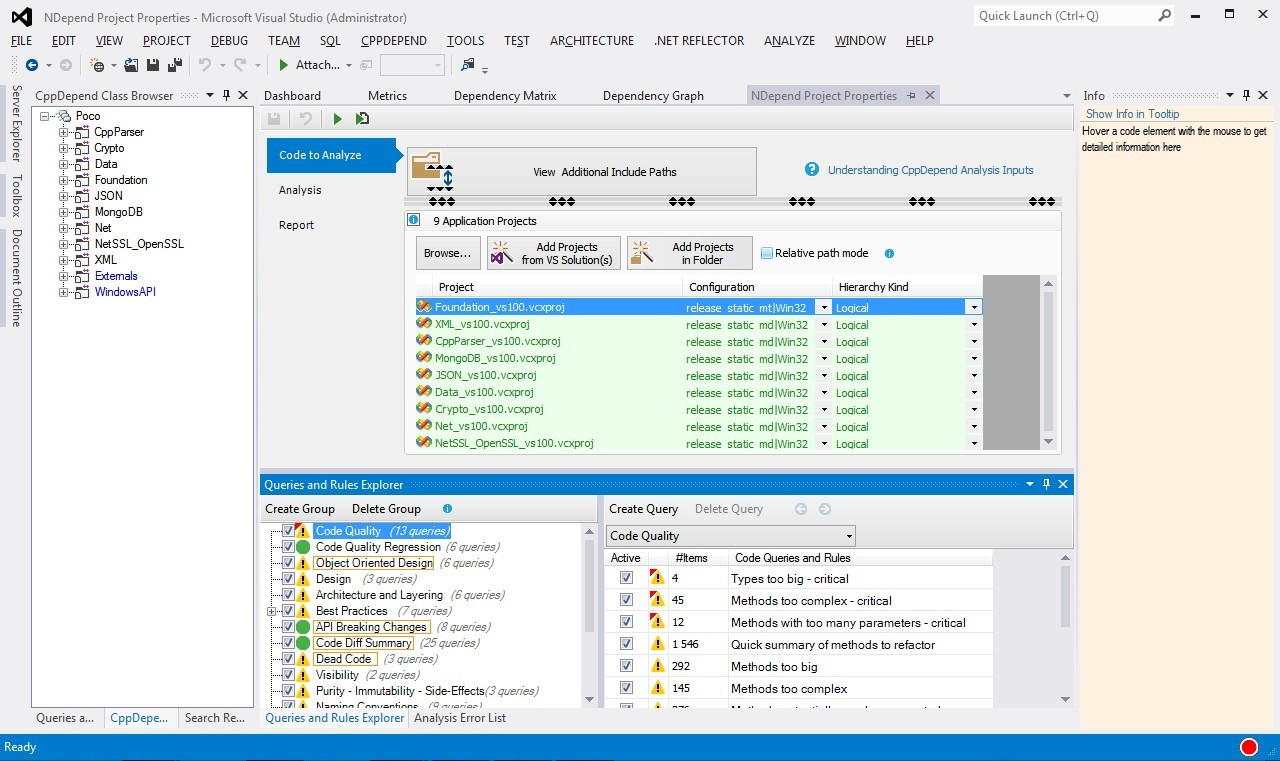Open Understanding CppDepend Analysis Inputs link
Image resolution: width=1280 pixels, height=761 pixels.
[930, 170]
